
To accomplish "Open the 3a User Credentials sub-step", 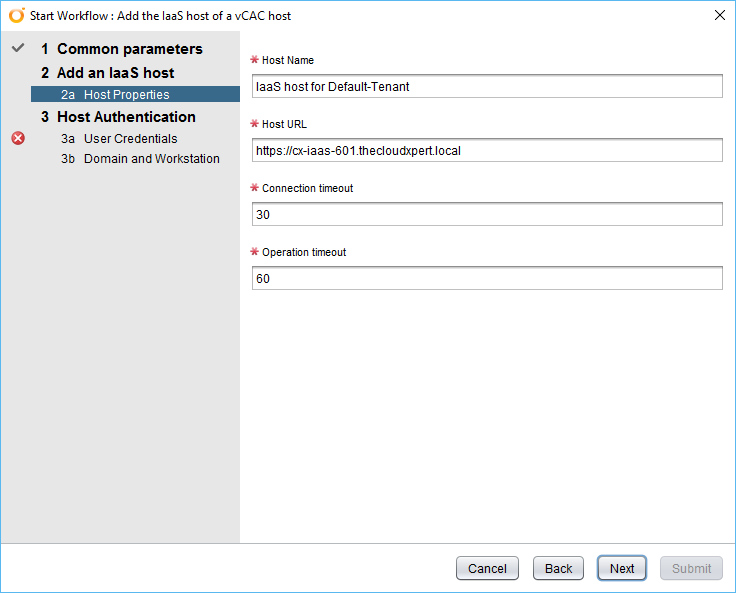I will (x=130, y=139).
